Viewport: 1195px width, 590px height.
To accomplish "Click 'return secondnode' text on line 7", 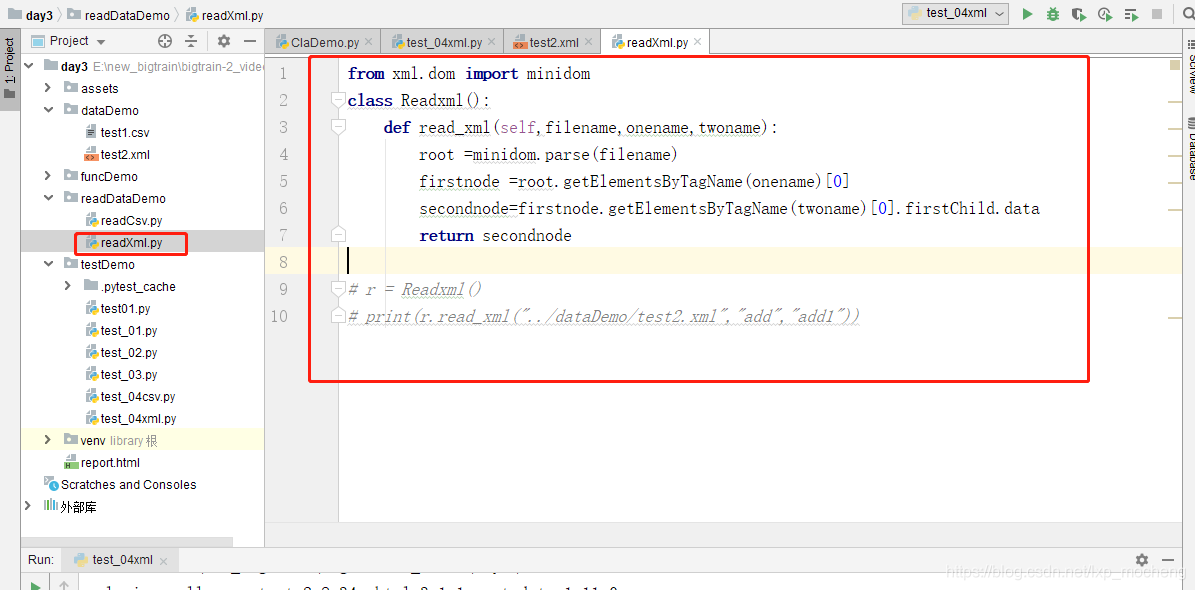I will [x=495, y=236].
